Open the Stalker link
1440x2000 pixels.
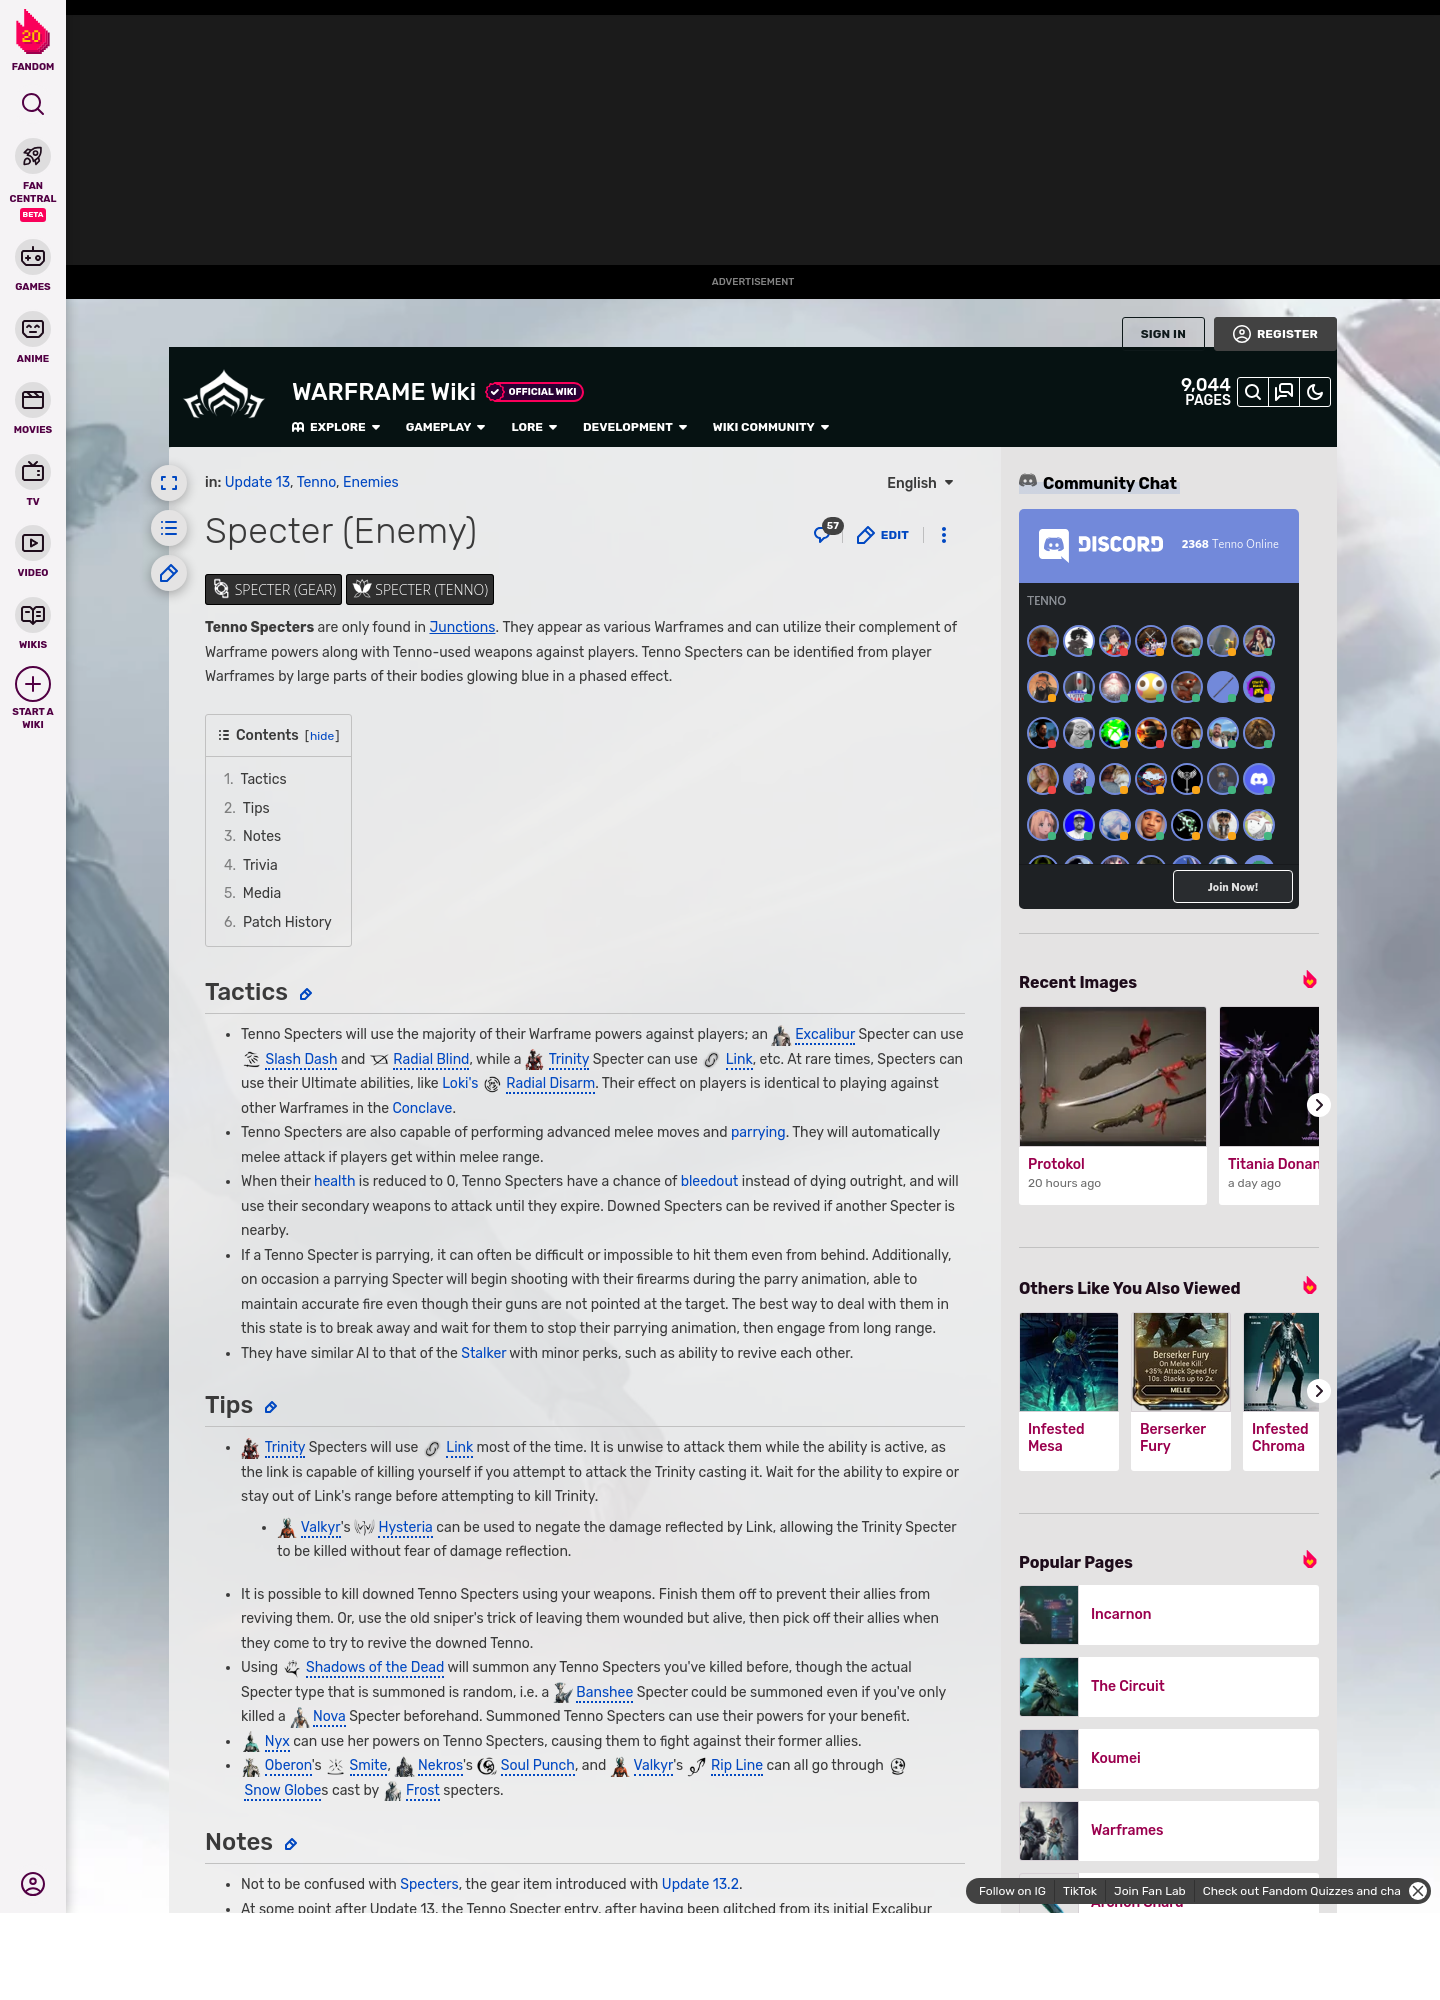(x=483, y=1353)
